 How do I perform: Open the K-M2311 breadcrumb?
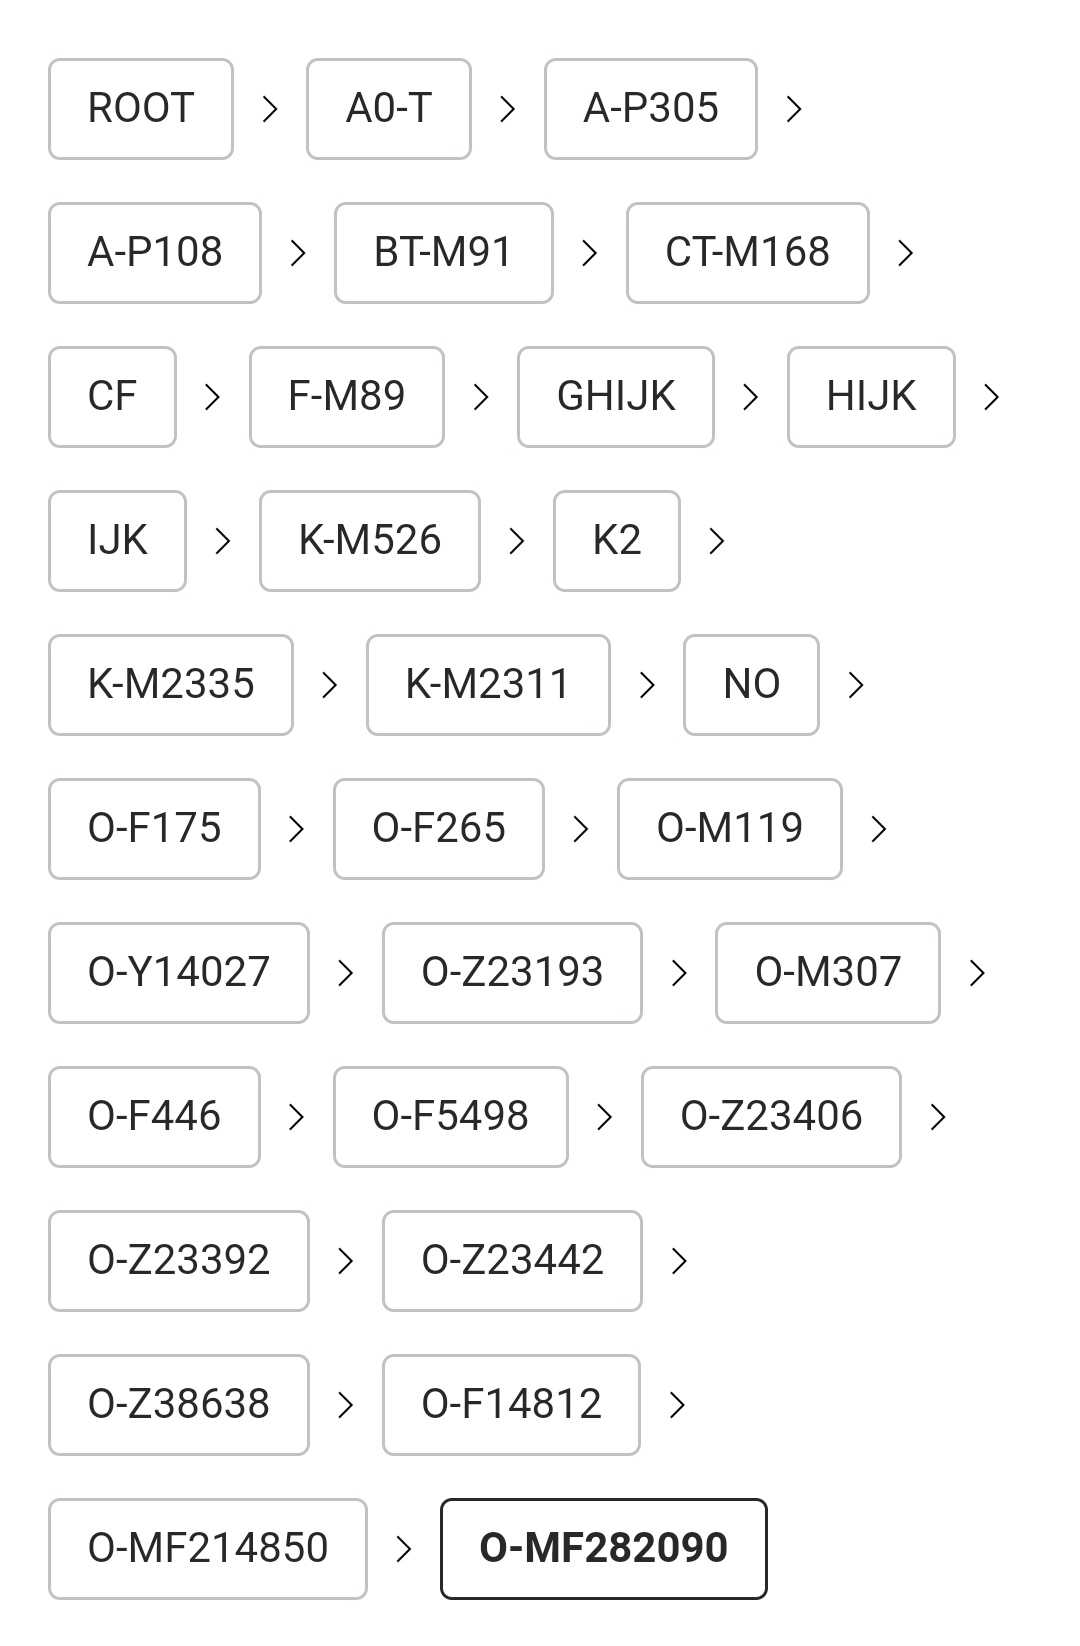(x=488, y=685)
